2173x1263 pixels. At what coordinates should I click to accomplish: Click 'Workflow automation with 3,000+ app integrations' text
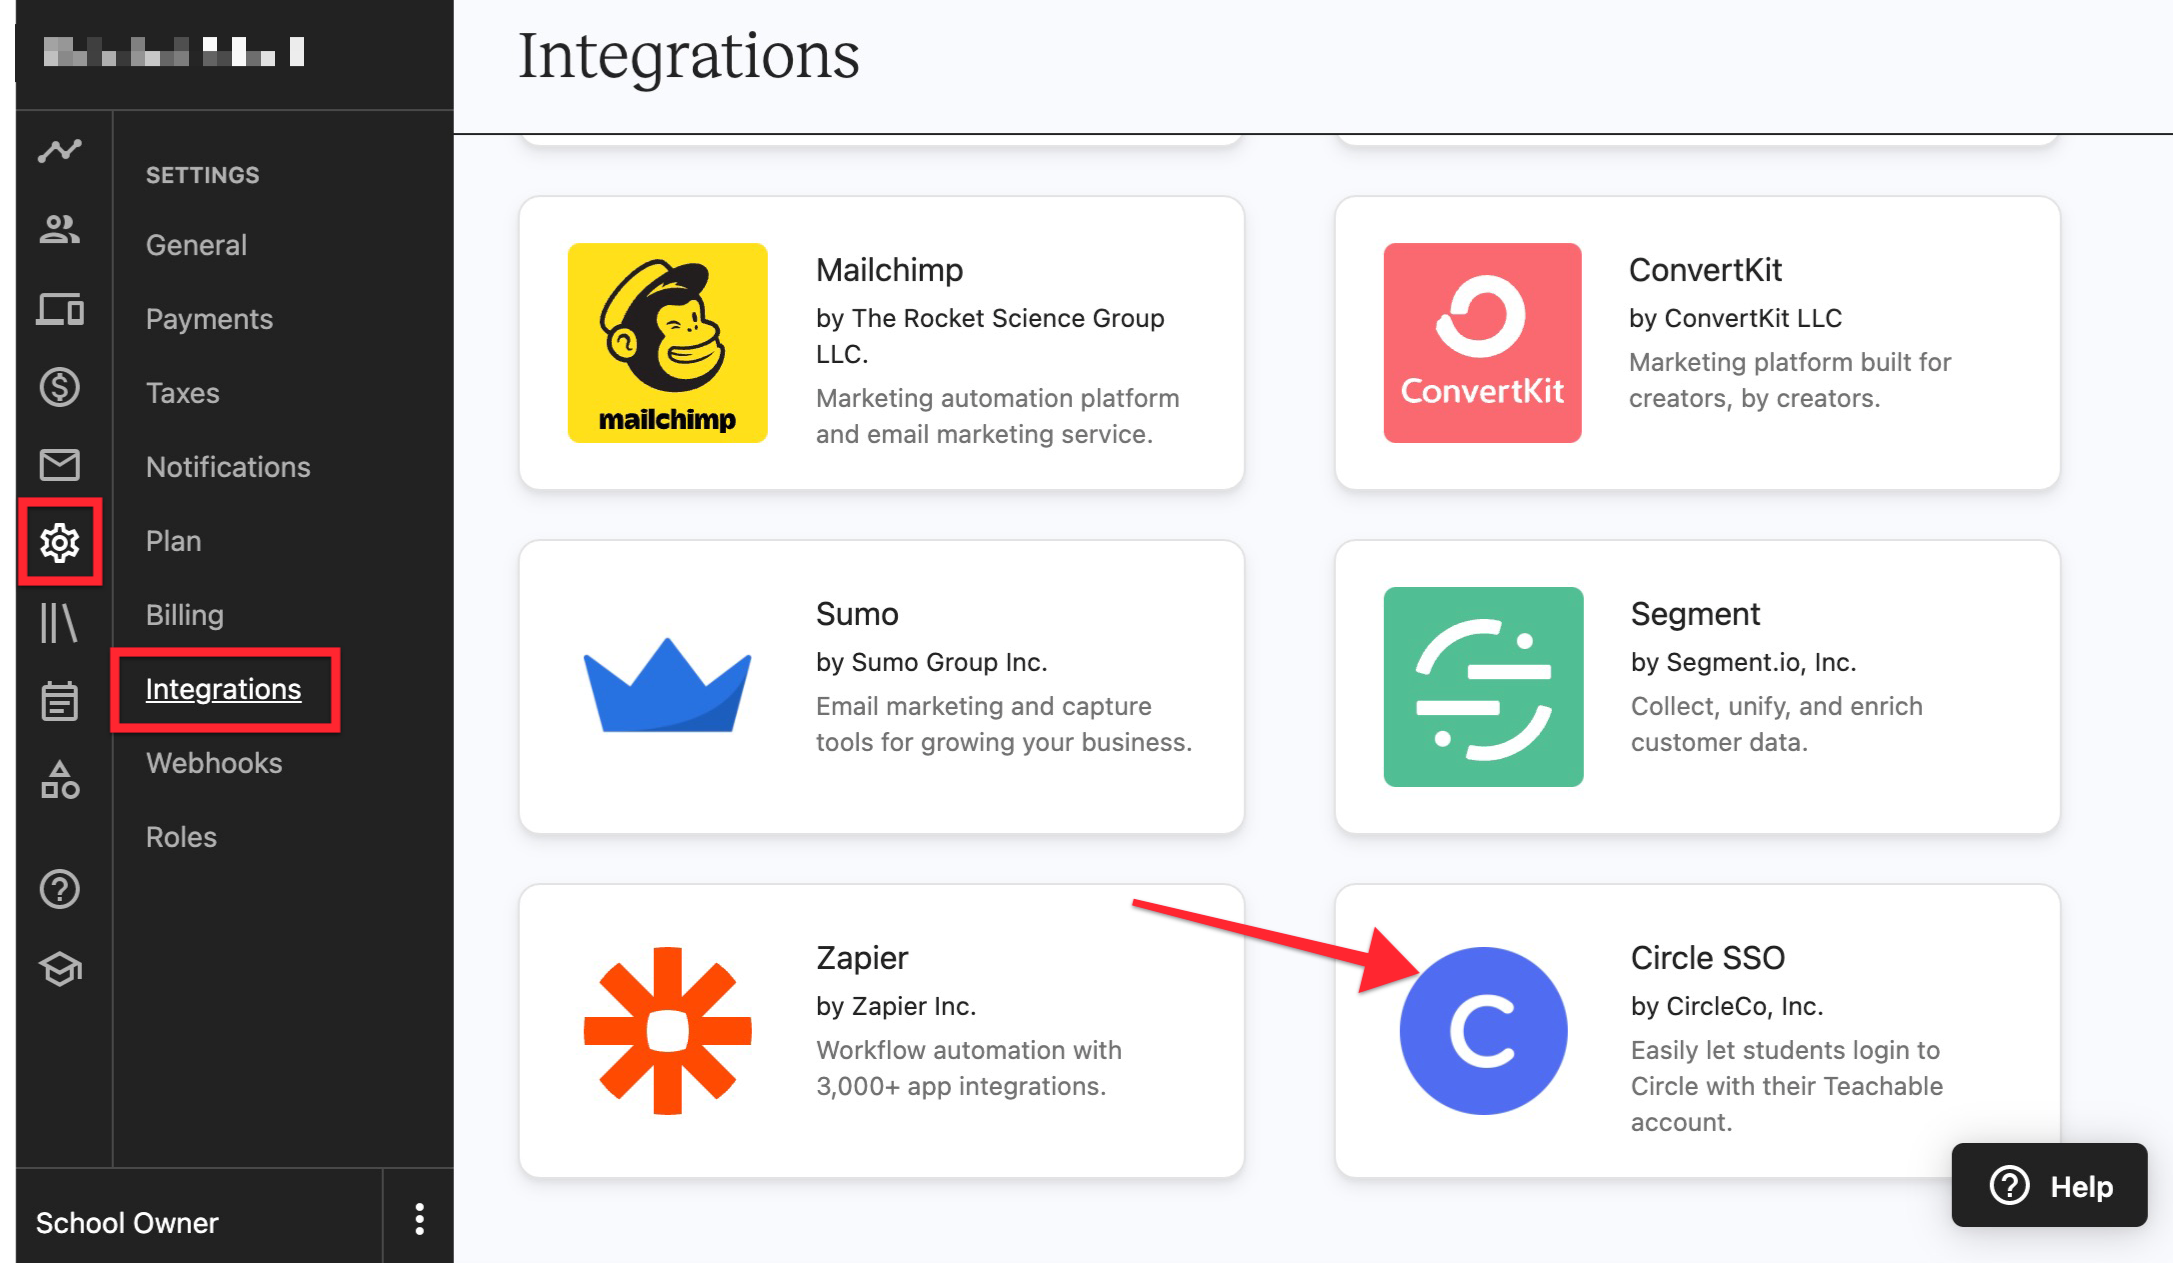tap(969, 1068)
